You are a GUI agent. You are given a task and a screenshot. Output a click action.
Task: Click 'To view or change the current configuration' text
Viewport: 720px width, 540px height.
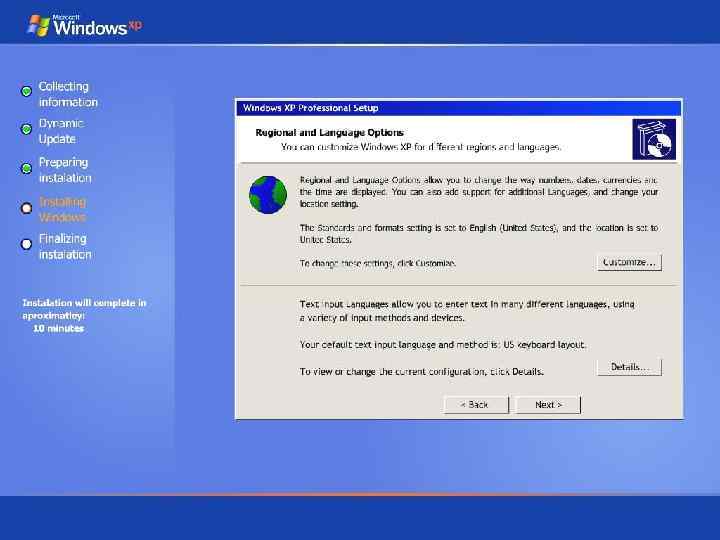(422, 371)
